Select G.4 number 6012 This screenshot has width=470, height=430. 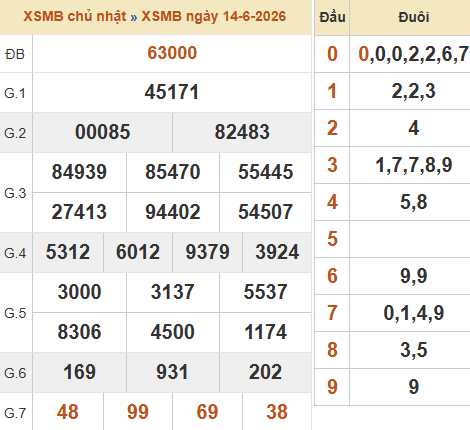pos(138,252)
